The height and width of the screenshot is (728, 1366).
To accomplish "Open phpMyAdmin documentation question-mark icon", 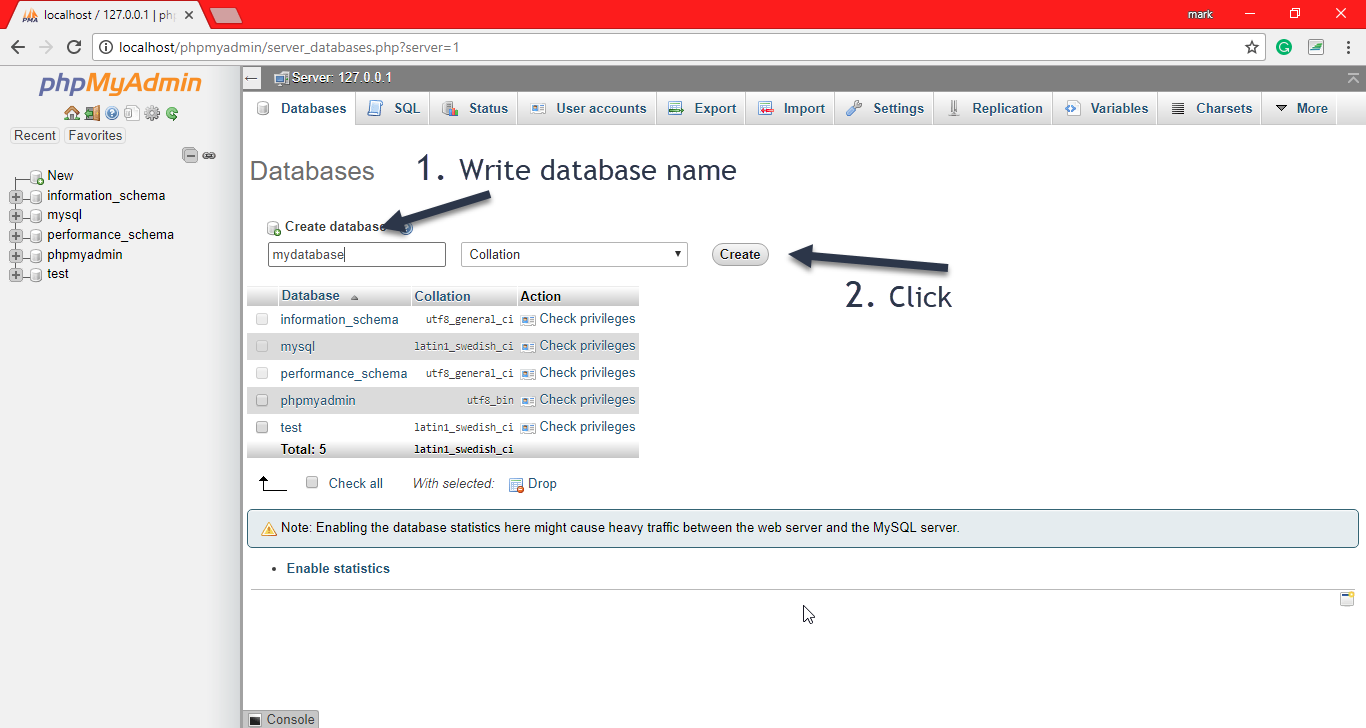I will click(112, 113).
